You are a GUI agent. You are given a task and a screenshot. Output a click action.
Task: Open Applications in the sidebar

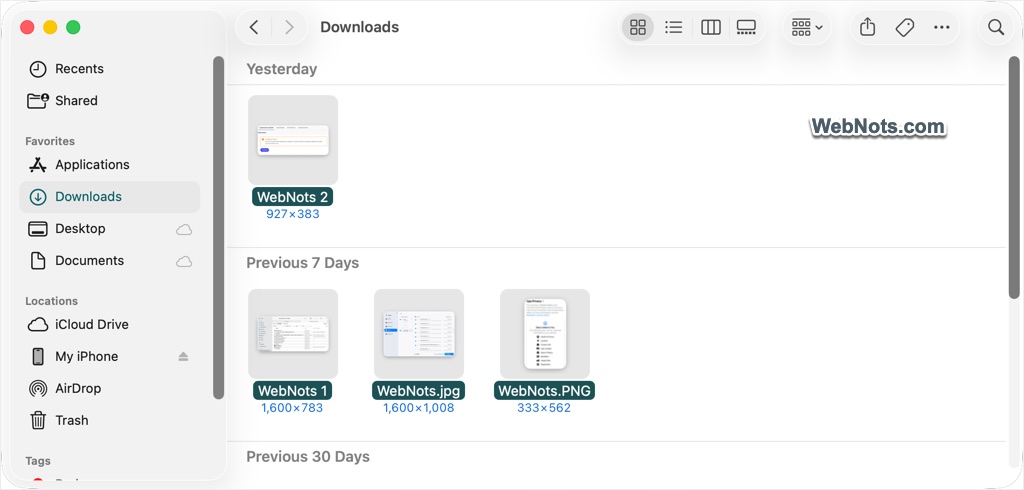tap(109, 165)
